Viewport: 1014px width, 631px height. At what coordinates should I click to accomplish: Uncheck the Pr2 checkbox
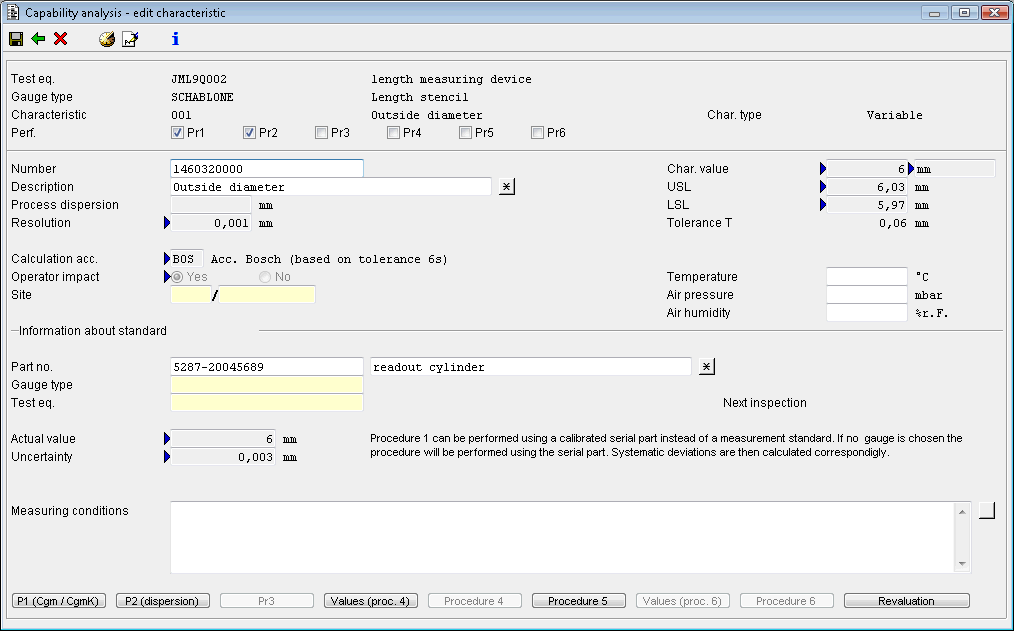pos(249,133)
